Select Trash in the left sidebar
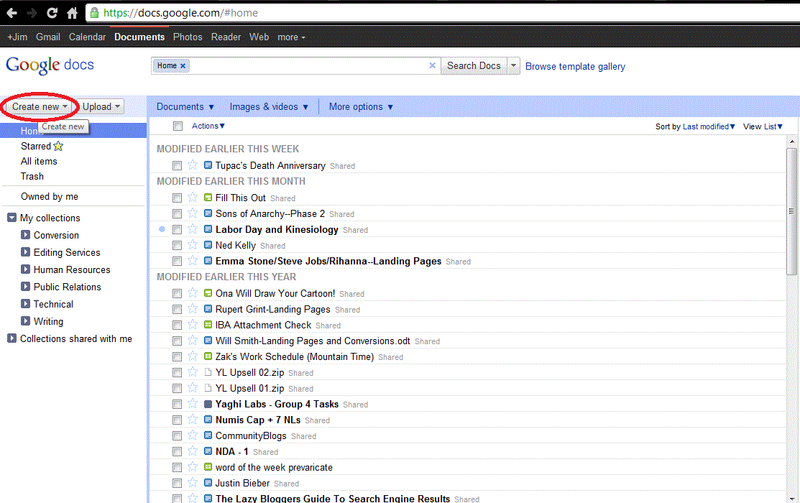 tap(32, 177)
